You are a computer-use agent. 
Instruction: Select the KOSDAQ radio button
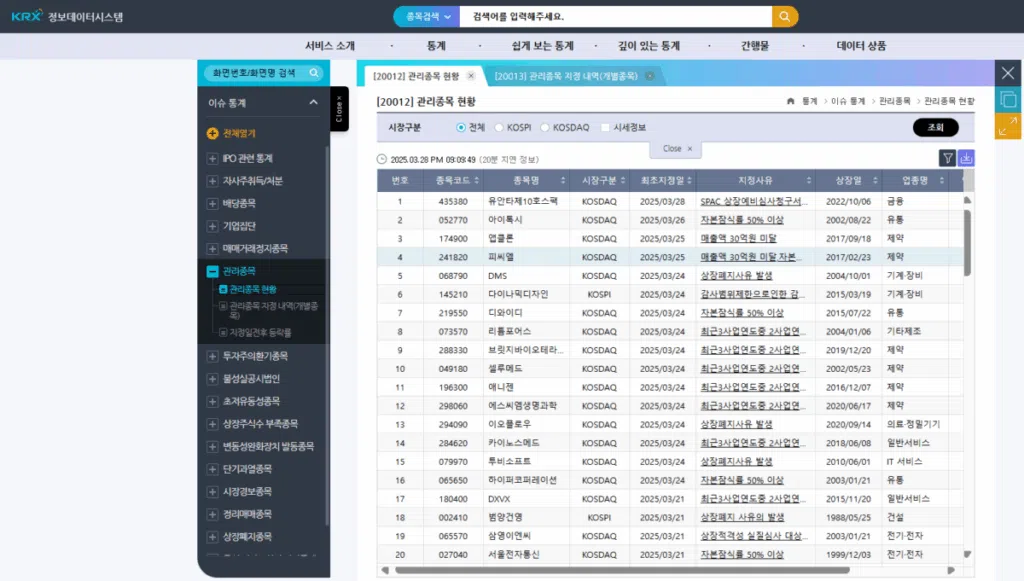click(x=545, y=128)
